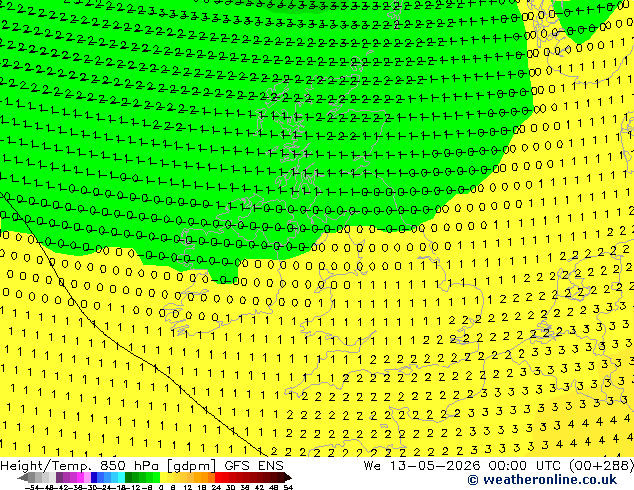
Task: Select the bright red legend swatch
Action: click(219, 478)
